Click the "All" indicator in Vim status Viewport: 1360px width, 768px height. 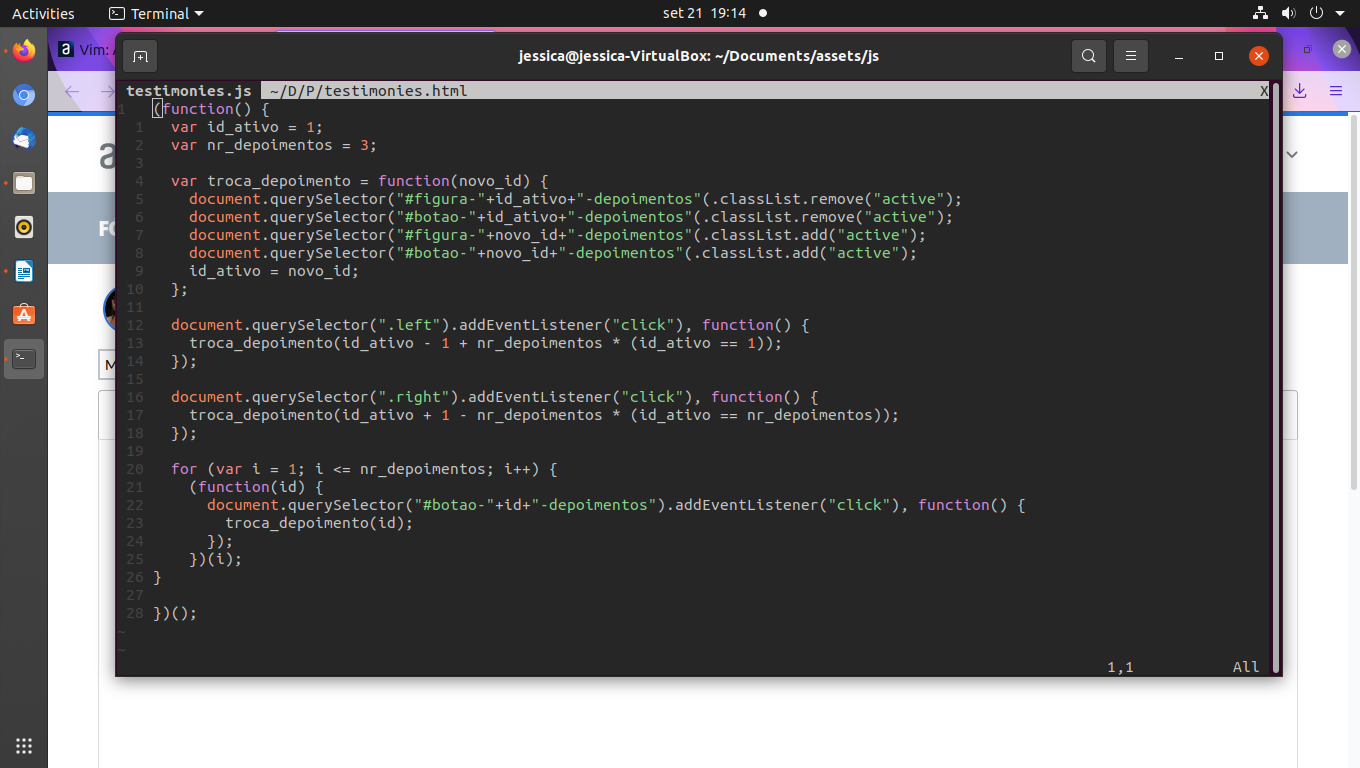[1246, 667]
